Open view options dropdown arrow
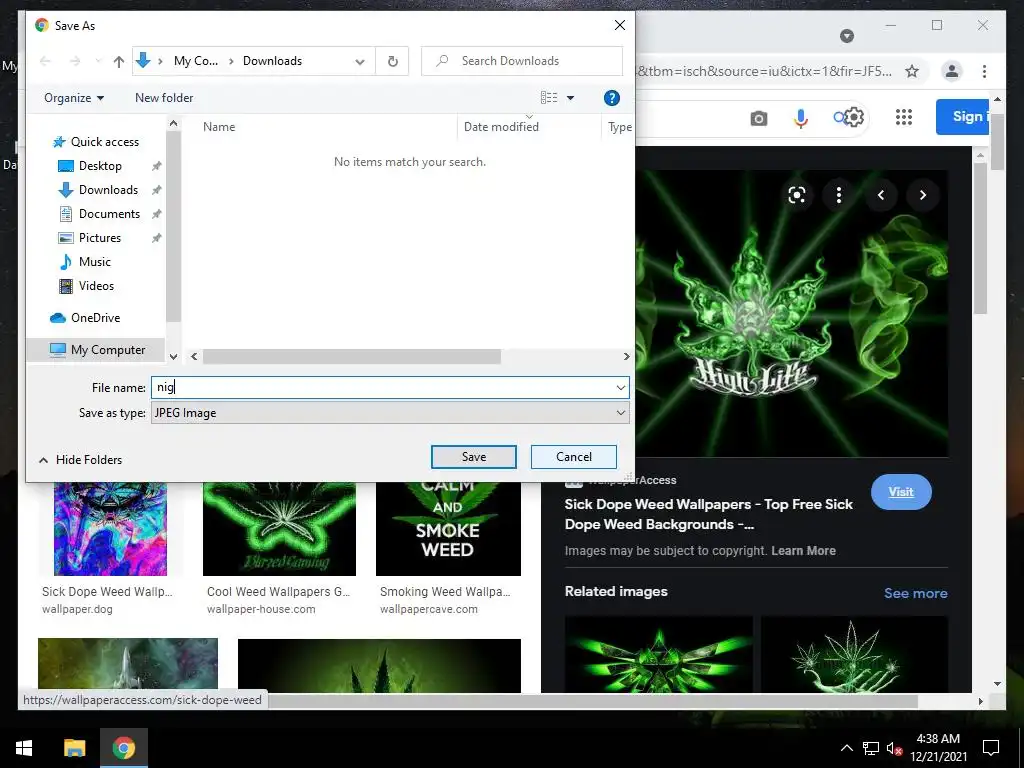Image resolution: width=1024 pixels, height=768 pixels. pos(570,98)
